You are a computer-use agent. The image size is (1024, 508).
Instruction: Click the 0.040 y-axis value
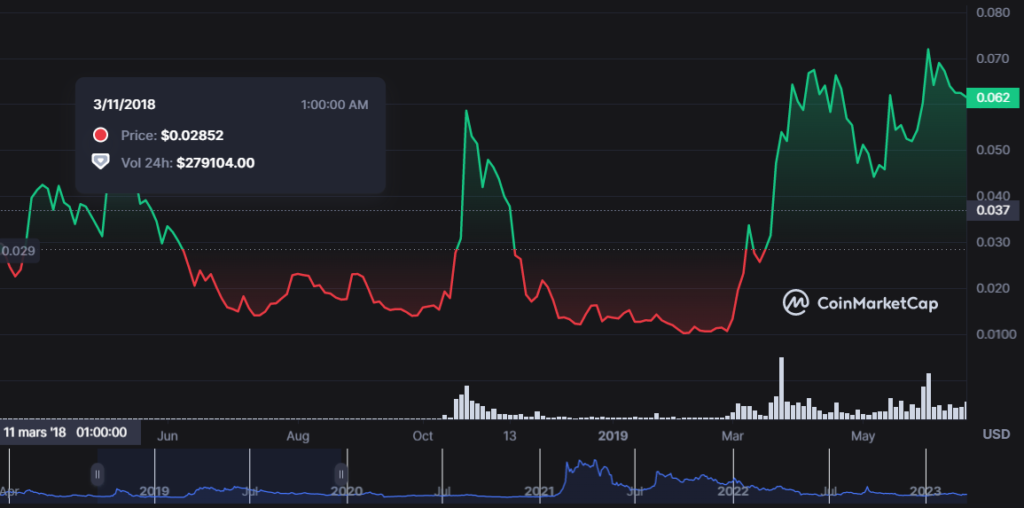(993, 196)
